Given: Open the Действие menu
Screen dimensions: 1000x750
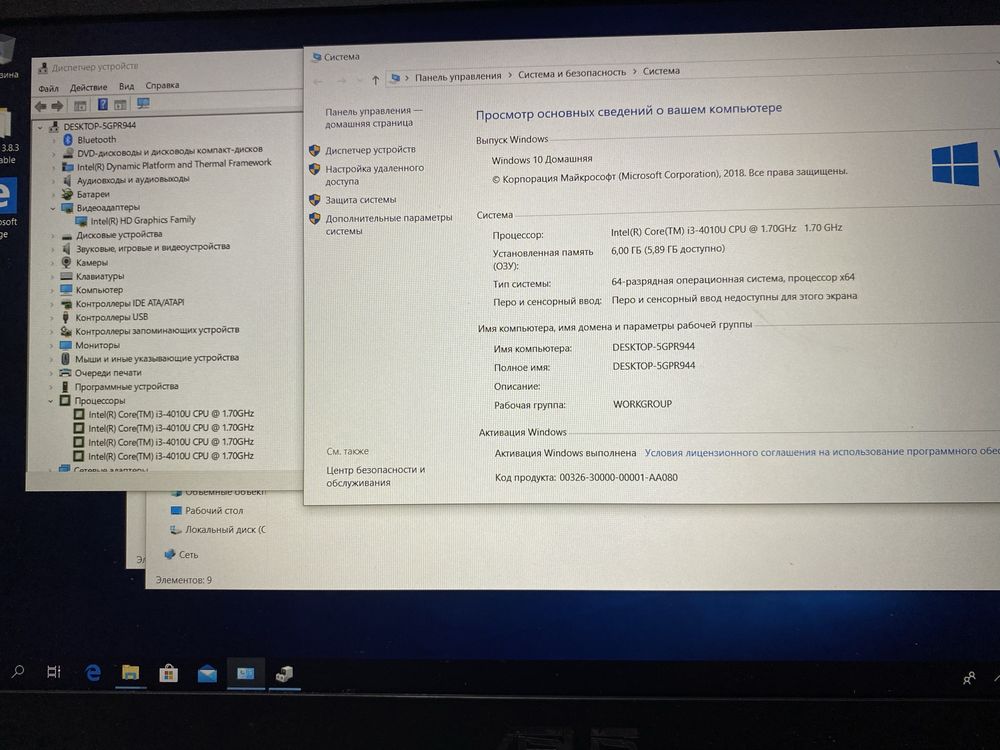Looking at the screenshot, I should [x=89, y=87].
